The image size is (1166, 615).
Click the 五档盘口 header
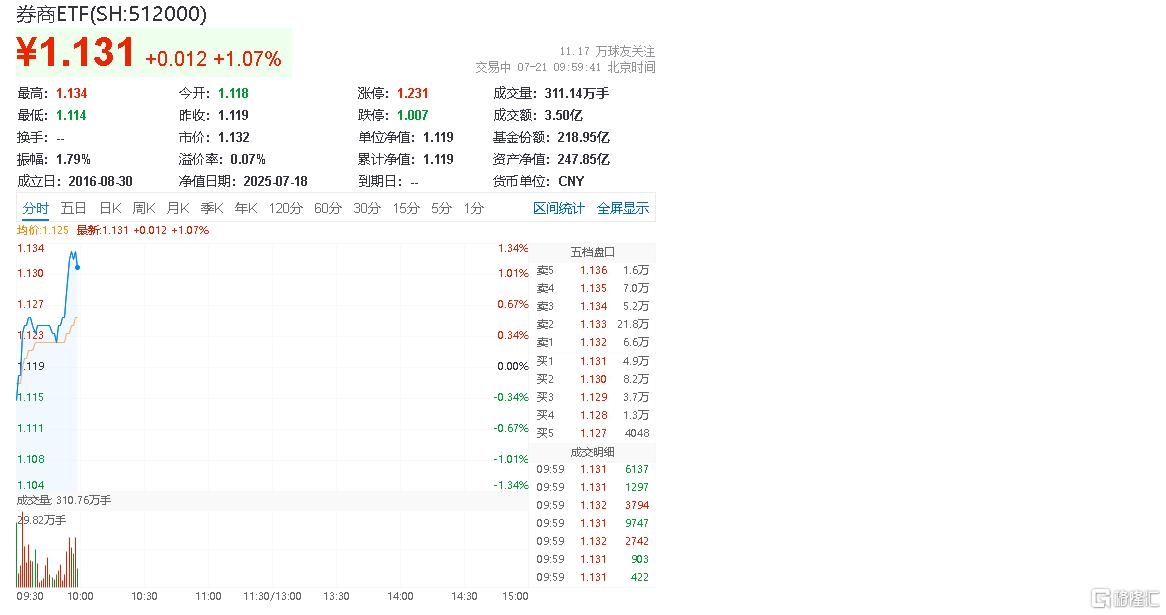[593, 252]
